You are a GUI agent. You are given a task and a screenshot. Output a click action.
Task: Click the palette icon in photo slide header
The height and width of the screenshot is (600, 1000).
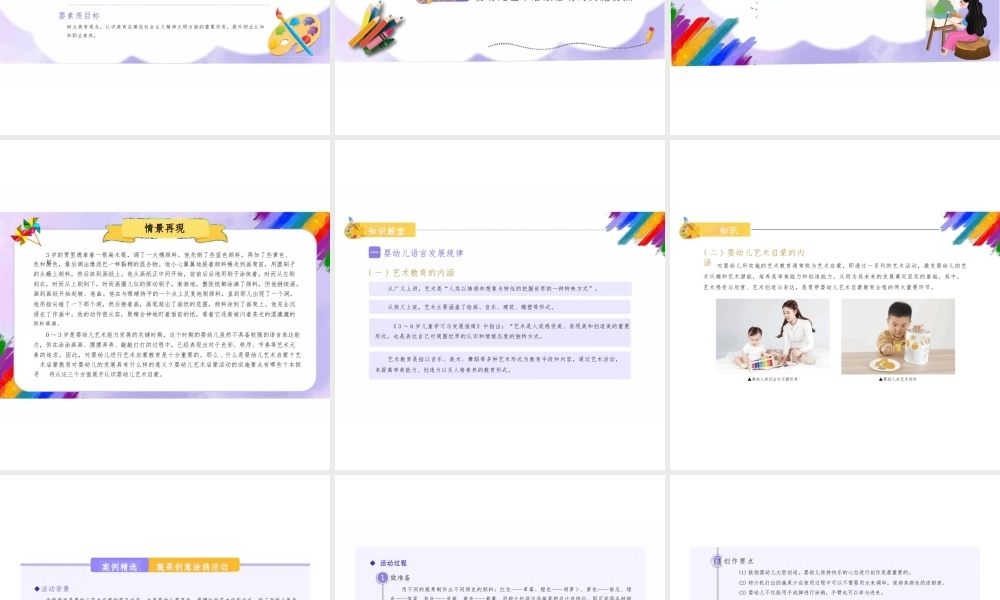689,228
